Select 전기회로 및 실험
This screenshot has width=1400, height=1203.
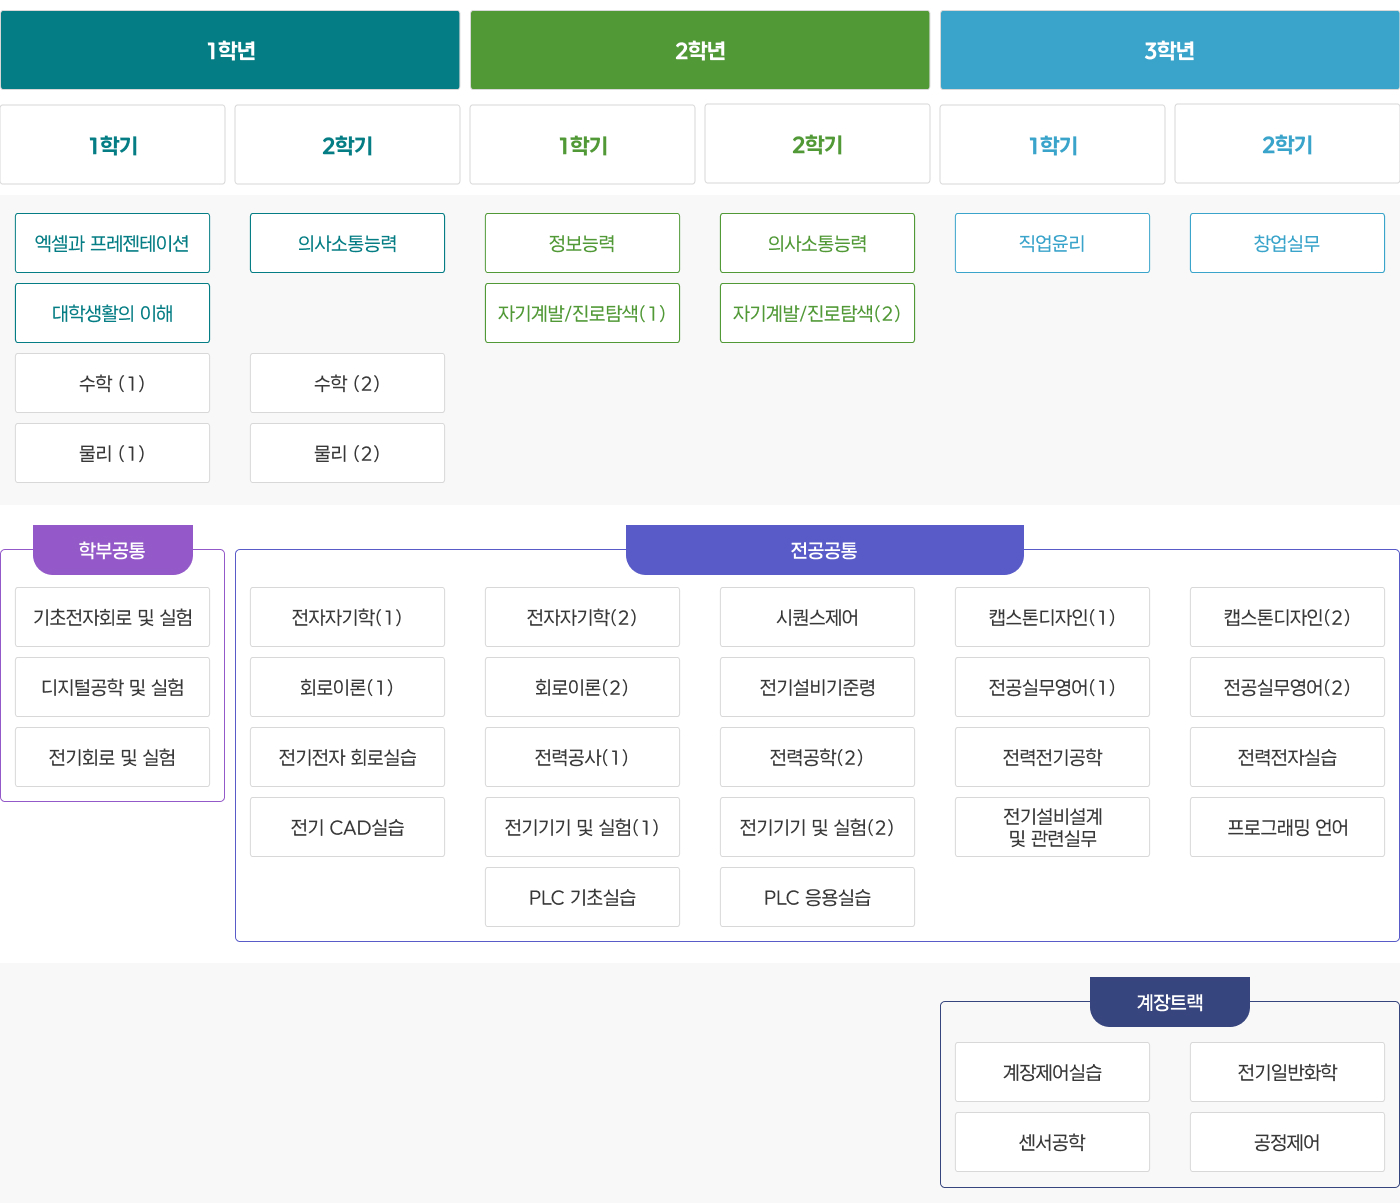pyautogui.click(x=112, y=757)
